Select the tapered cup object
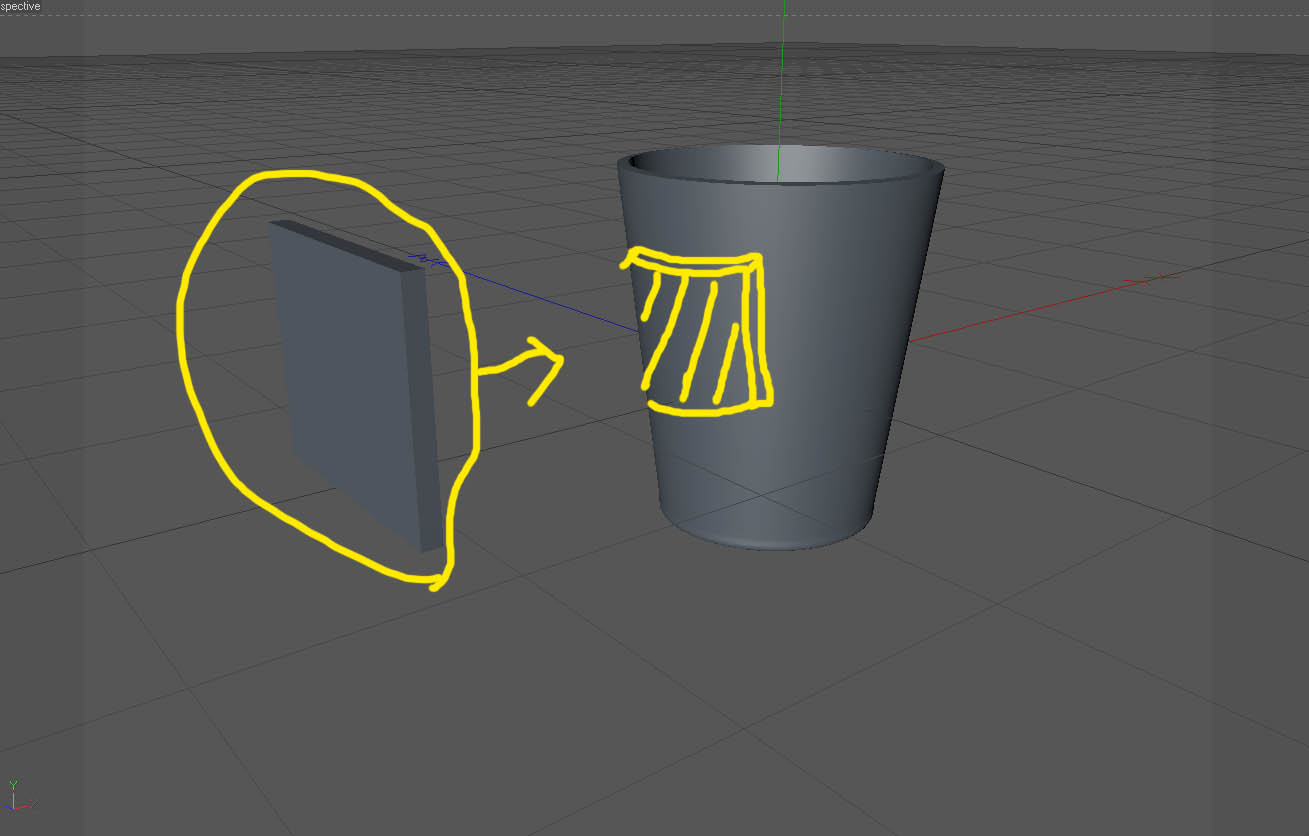 (x=780, y=347)
